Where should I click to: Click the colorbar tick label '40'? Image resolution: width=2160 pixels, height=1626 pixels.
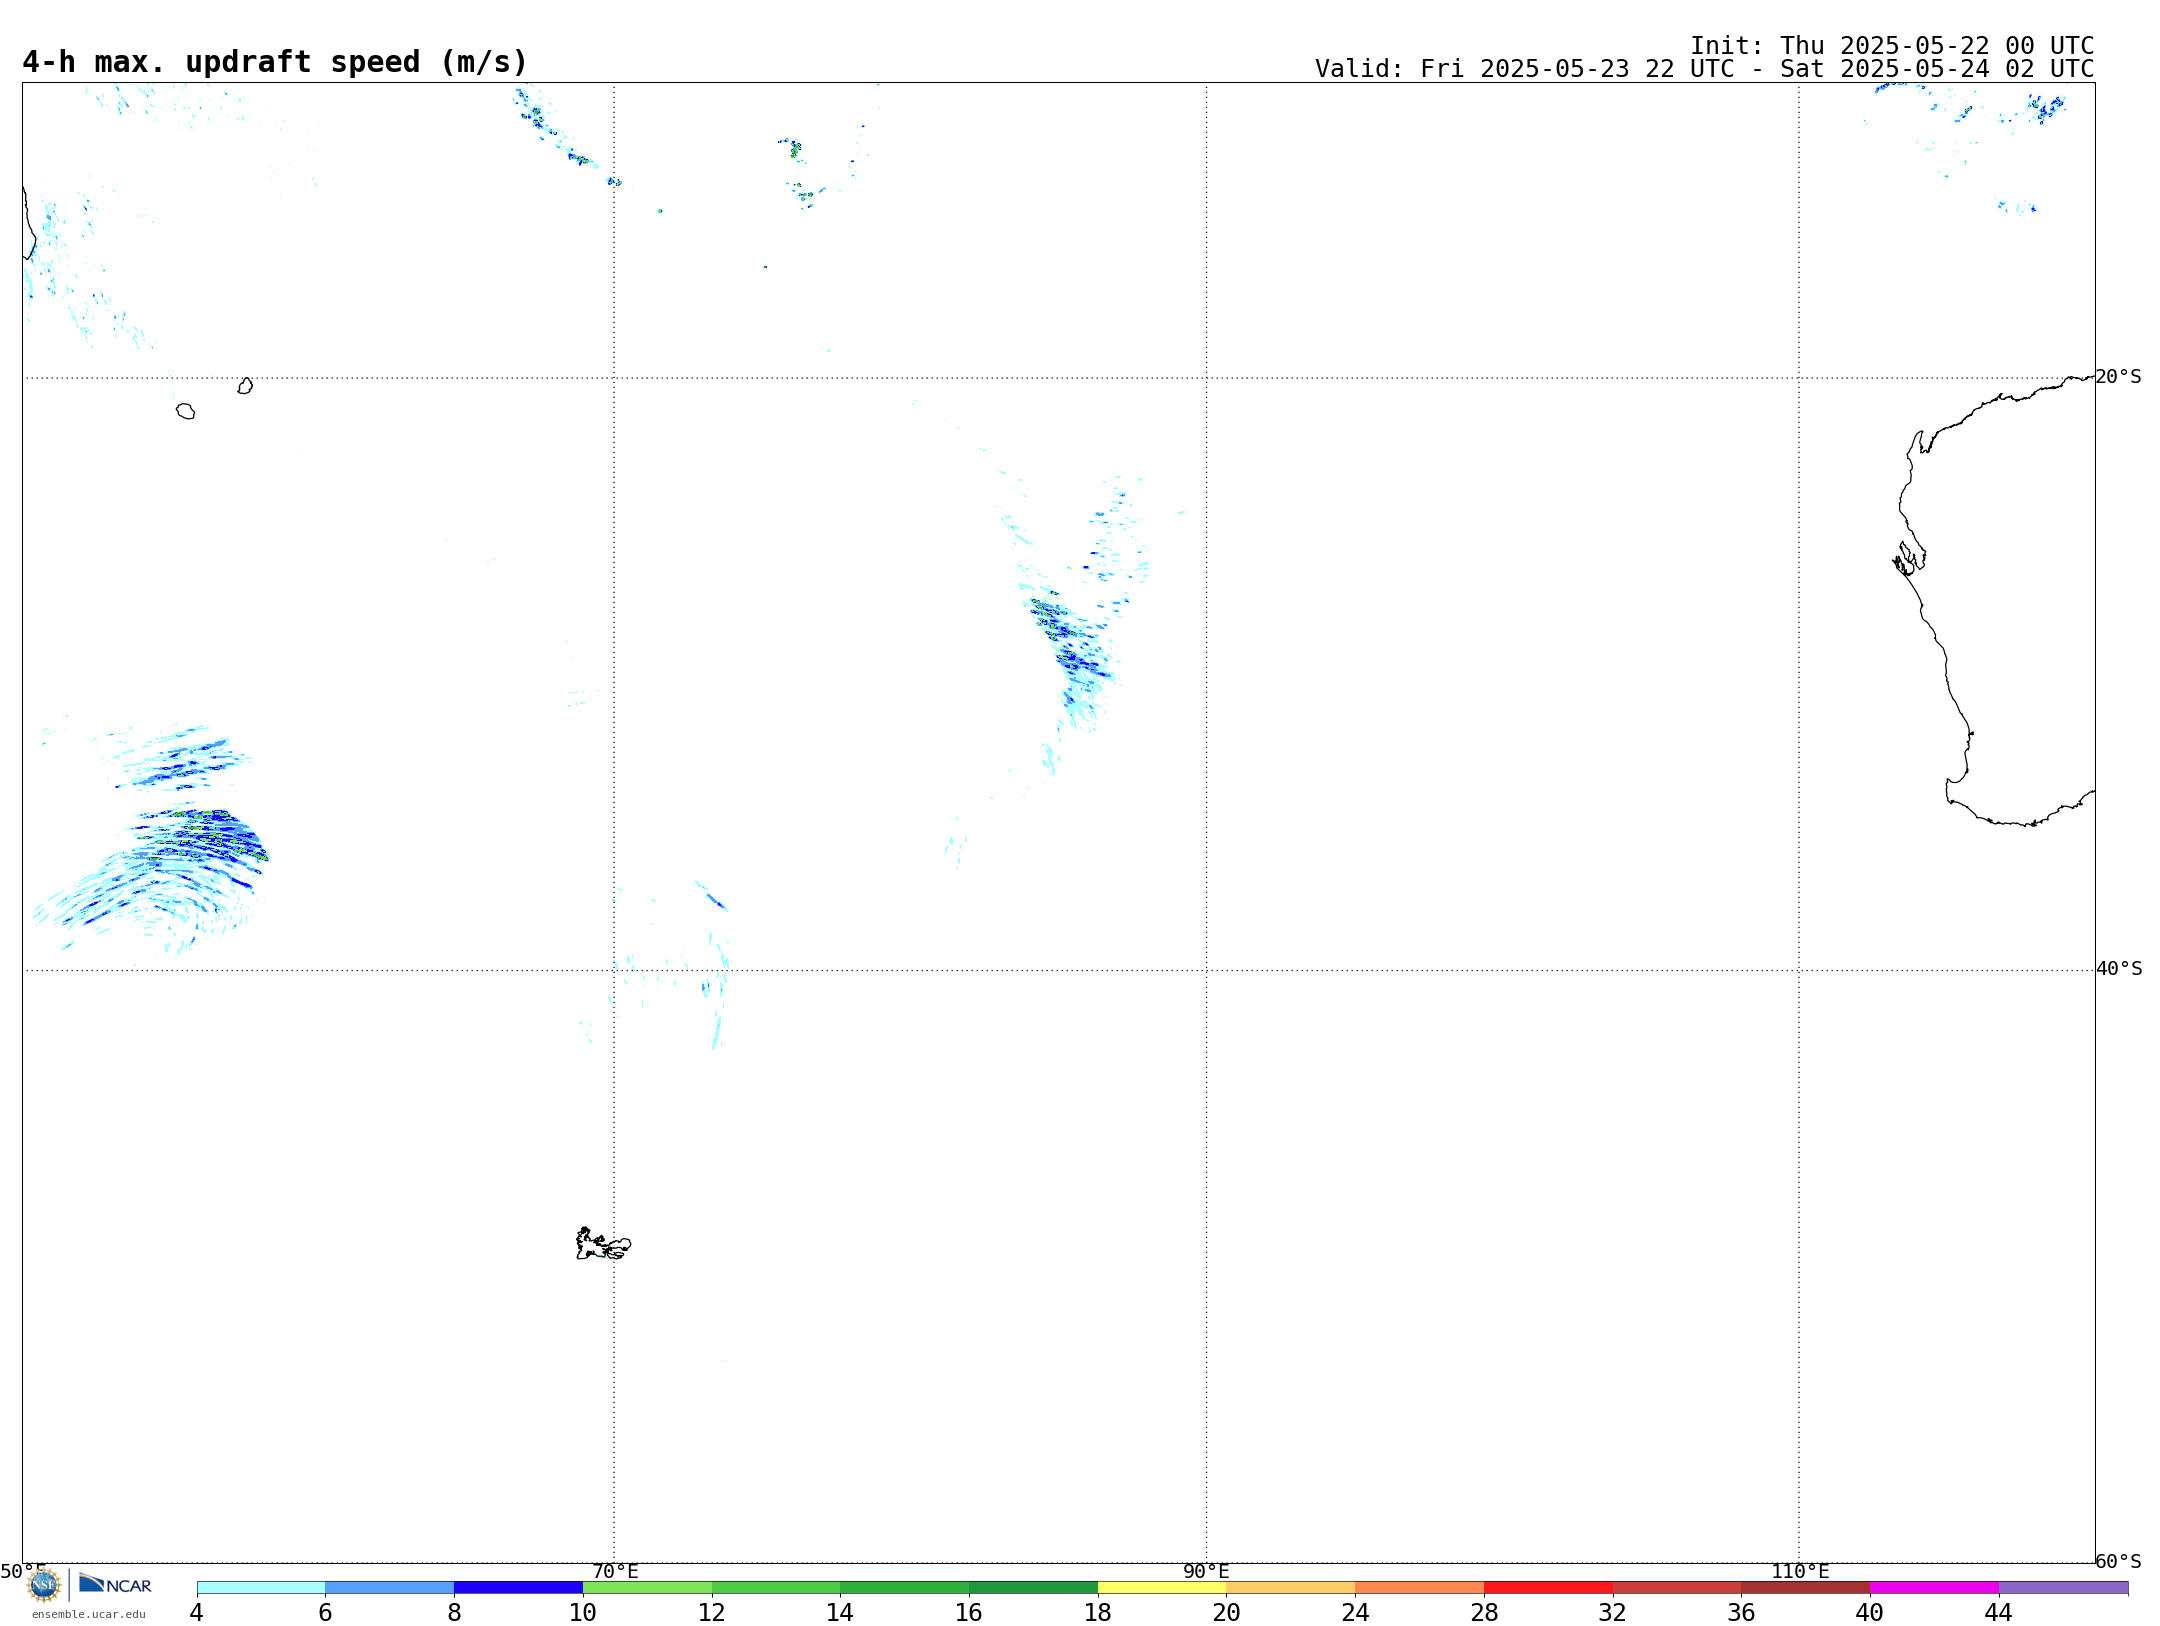point(1870,1612)
